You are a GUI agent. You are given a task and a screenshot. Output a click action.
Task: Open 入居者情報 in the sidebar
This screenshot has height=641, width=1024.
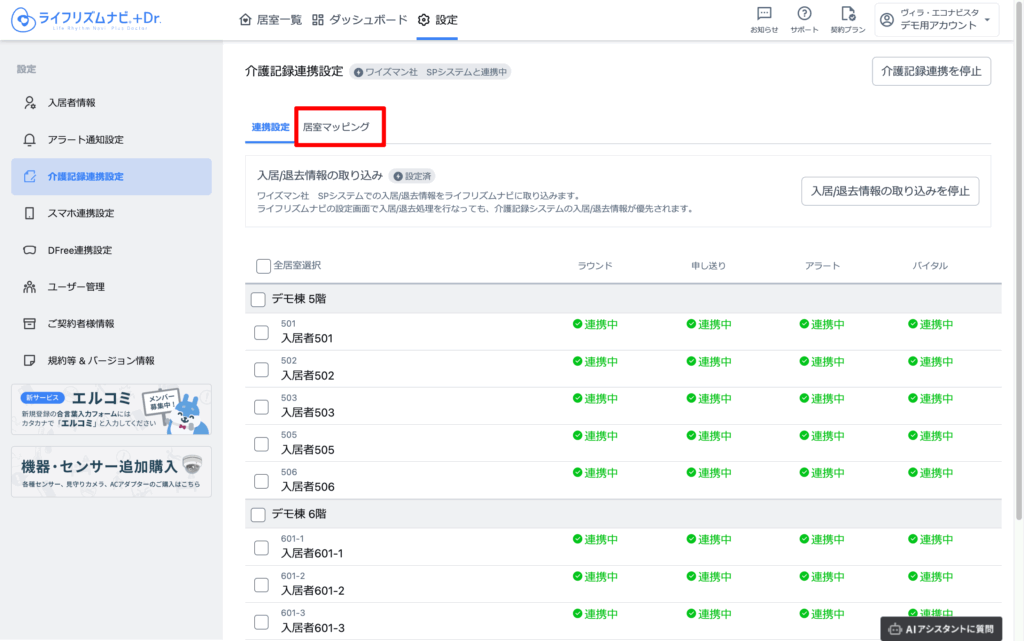tap(72, 103)
